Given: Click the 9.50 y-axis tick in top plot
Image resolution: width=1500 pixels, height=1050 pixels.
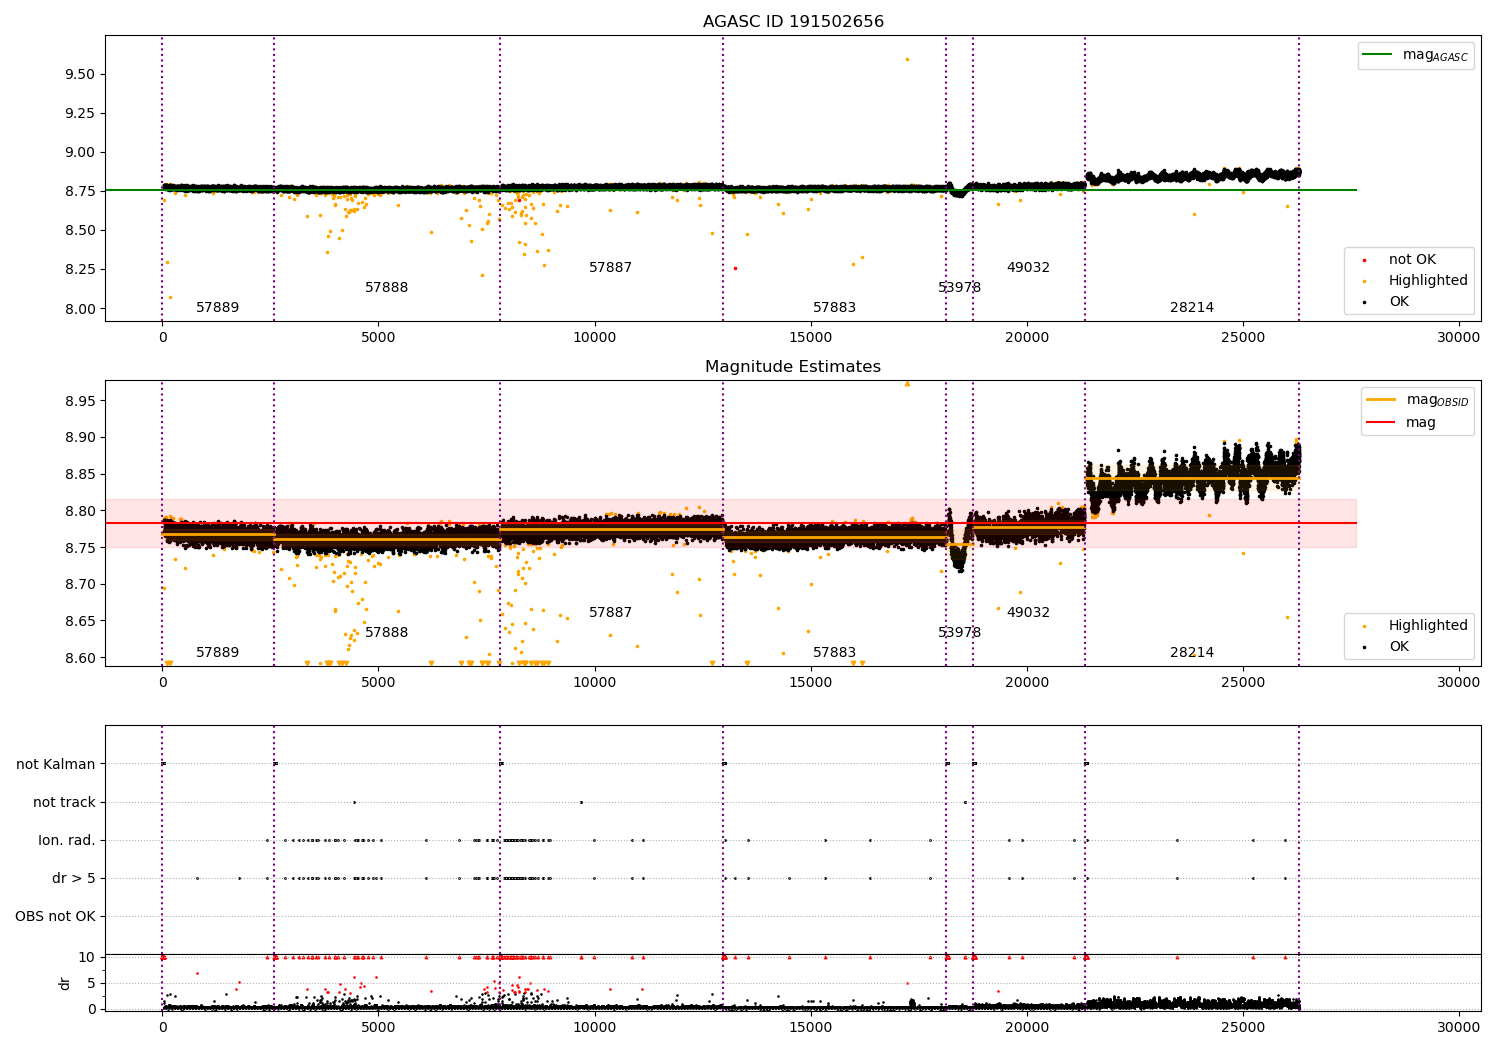Looking at the screenshot, I should pos(80,75).
